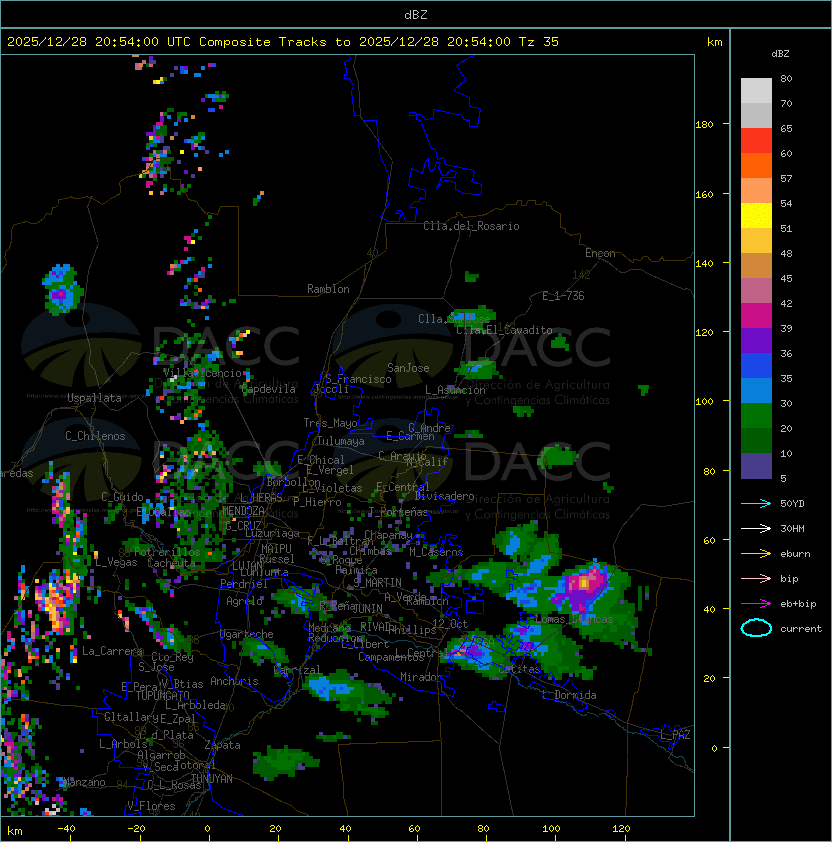Click the eb+bip magenta arrow legend icon
This screenshot has height=842, width=832.
tap(756, 604)
